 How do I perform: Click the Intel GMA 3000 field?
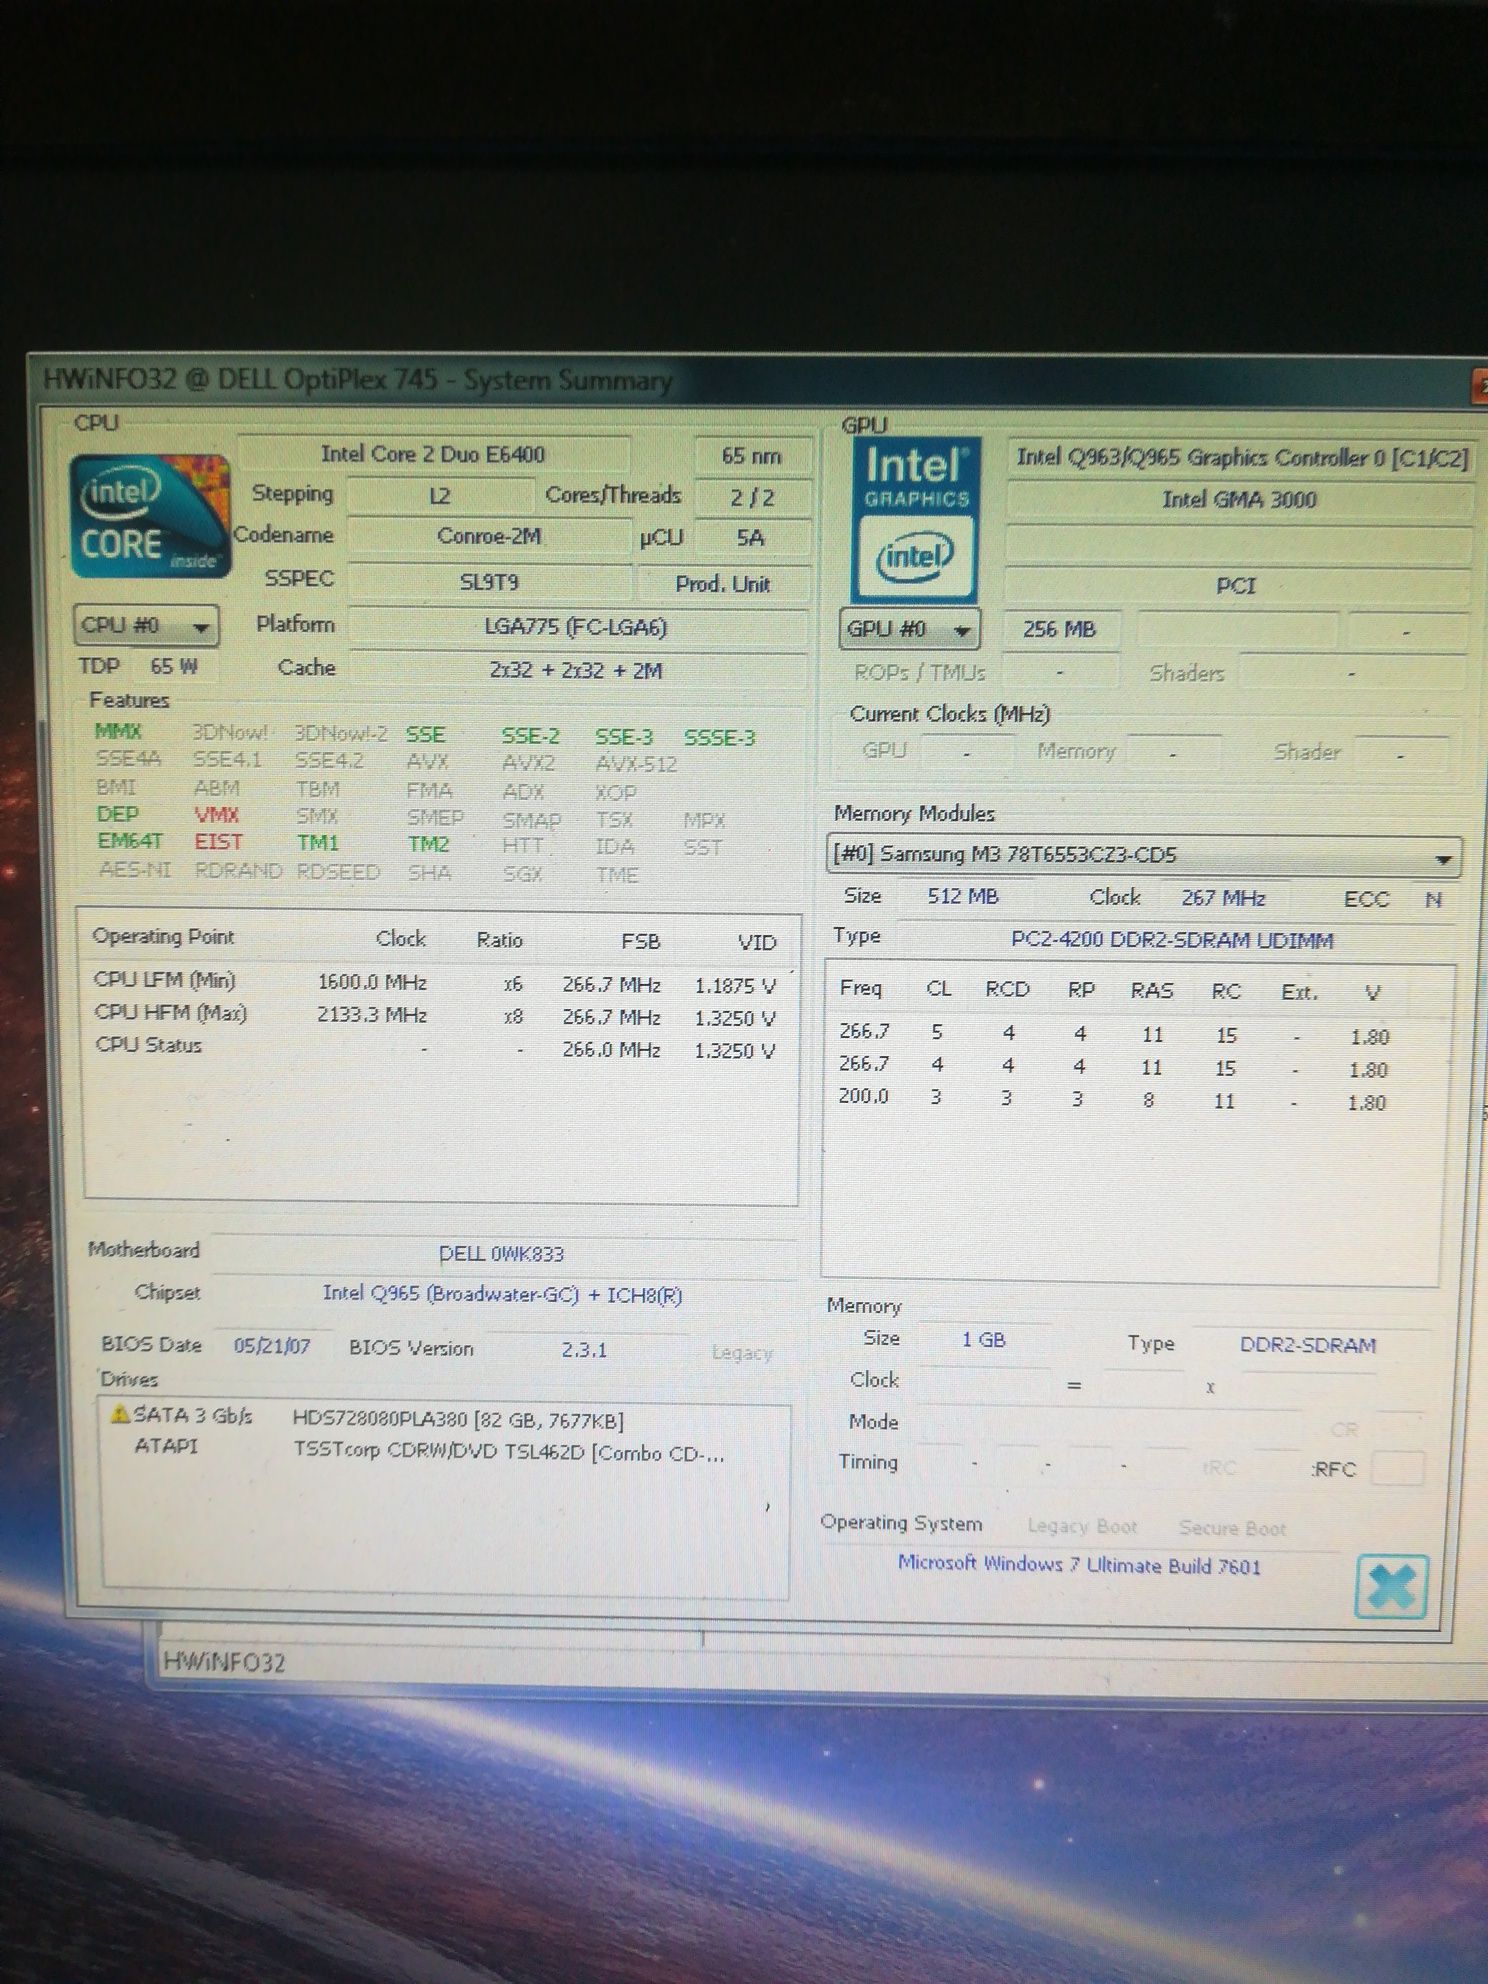(1239, 499)
